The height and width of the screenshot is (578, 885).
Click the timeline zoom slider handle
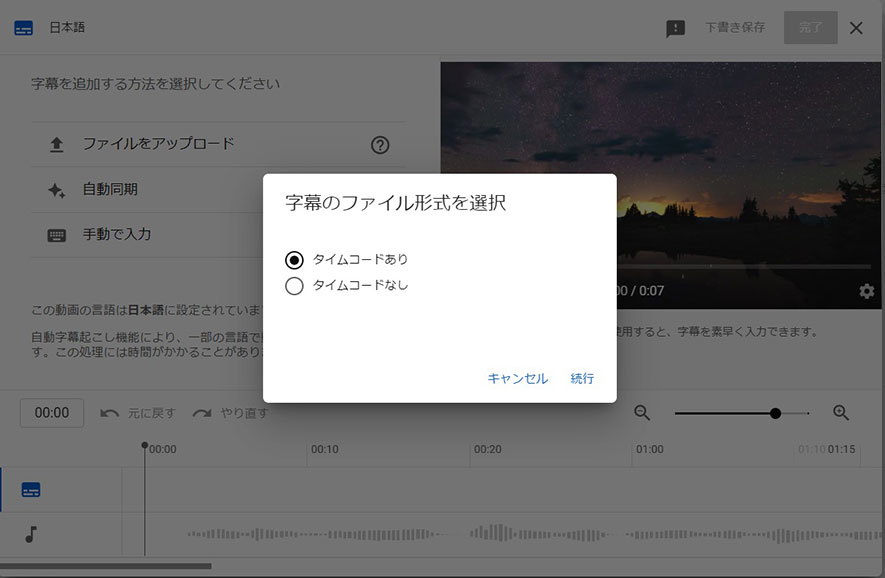coord(776,413)
